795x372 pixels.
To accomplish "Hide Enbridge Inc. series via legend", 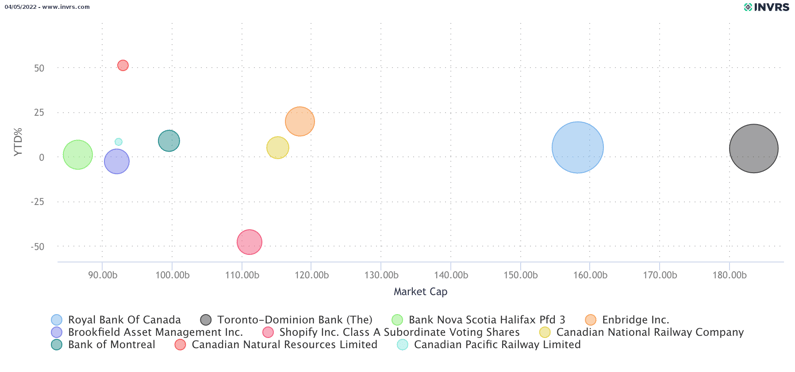I will click(x=627, y=320).
